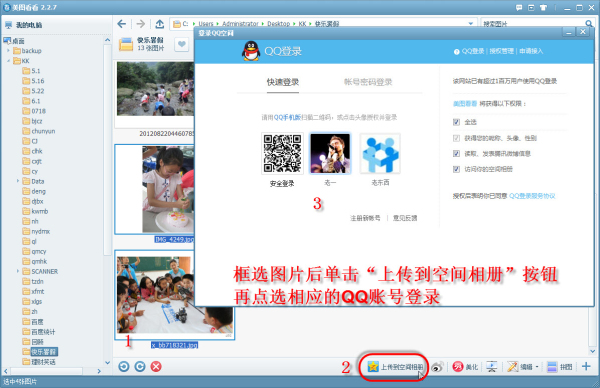
Task: Click the plus icon in bottom toolbar
Action: point(586,367)
